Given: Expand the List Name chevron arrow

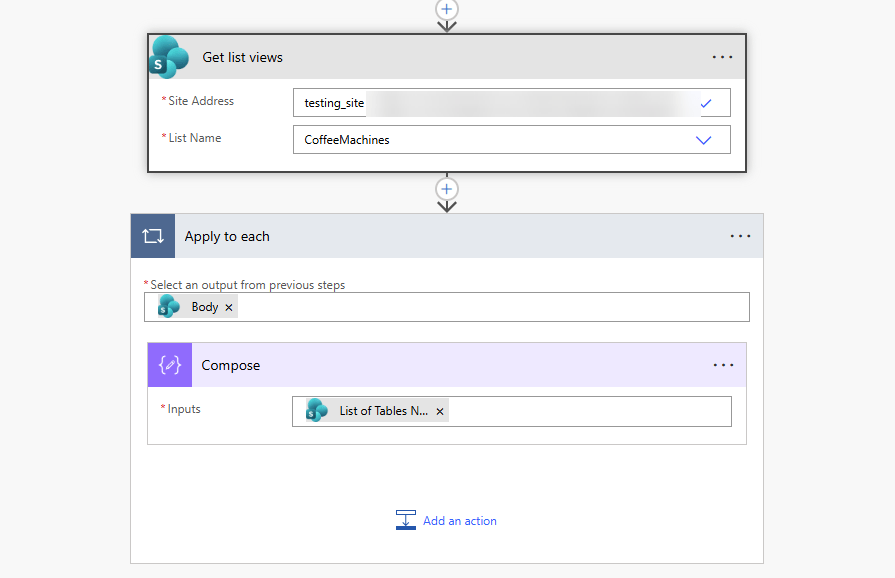Looking at the screenshot, I should coord(703,140).
